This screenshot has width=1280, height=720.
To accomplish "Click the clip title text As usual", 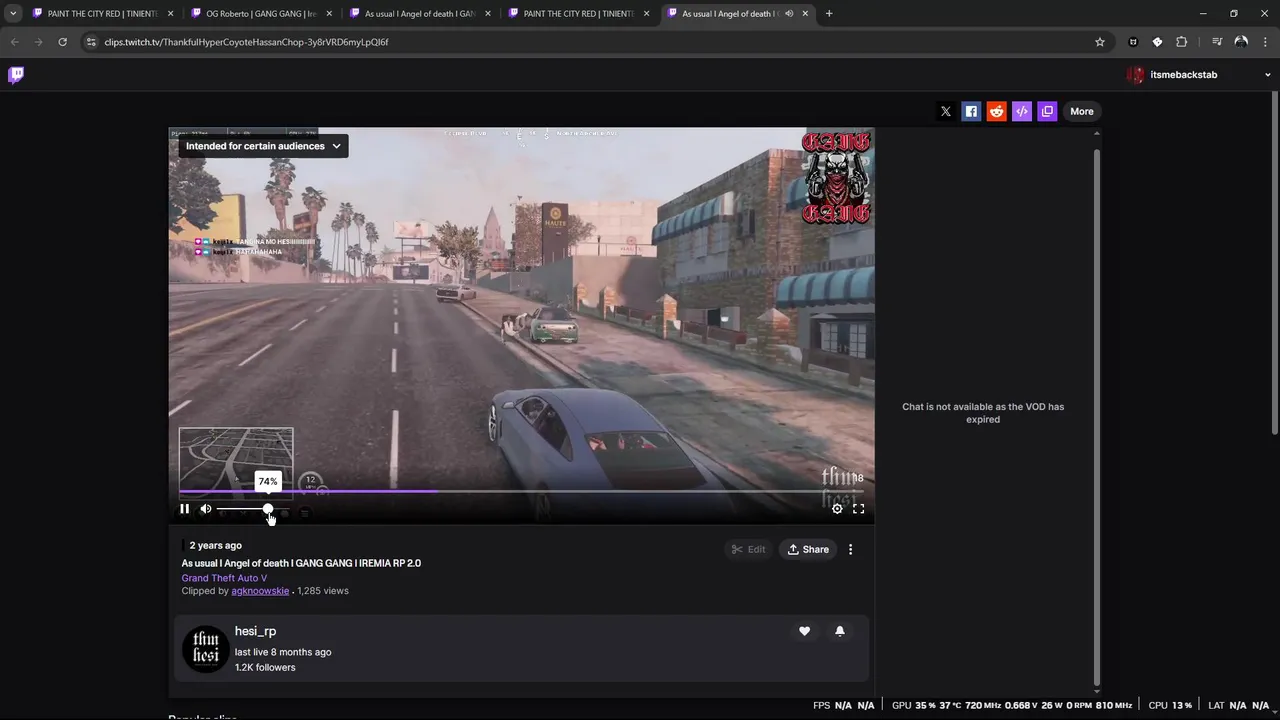I will point(301,563).
